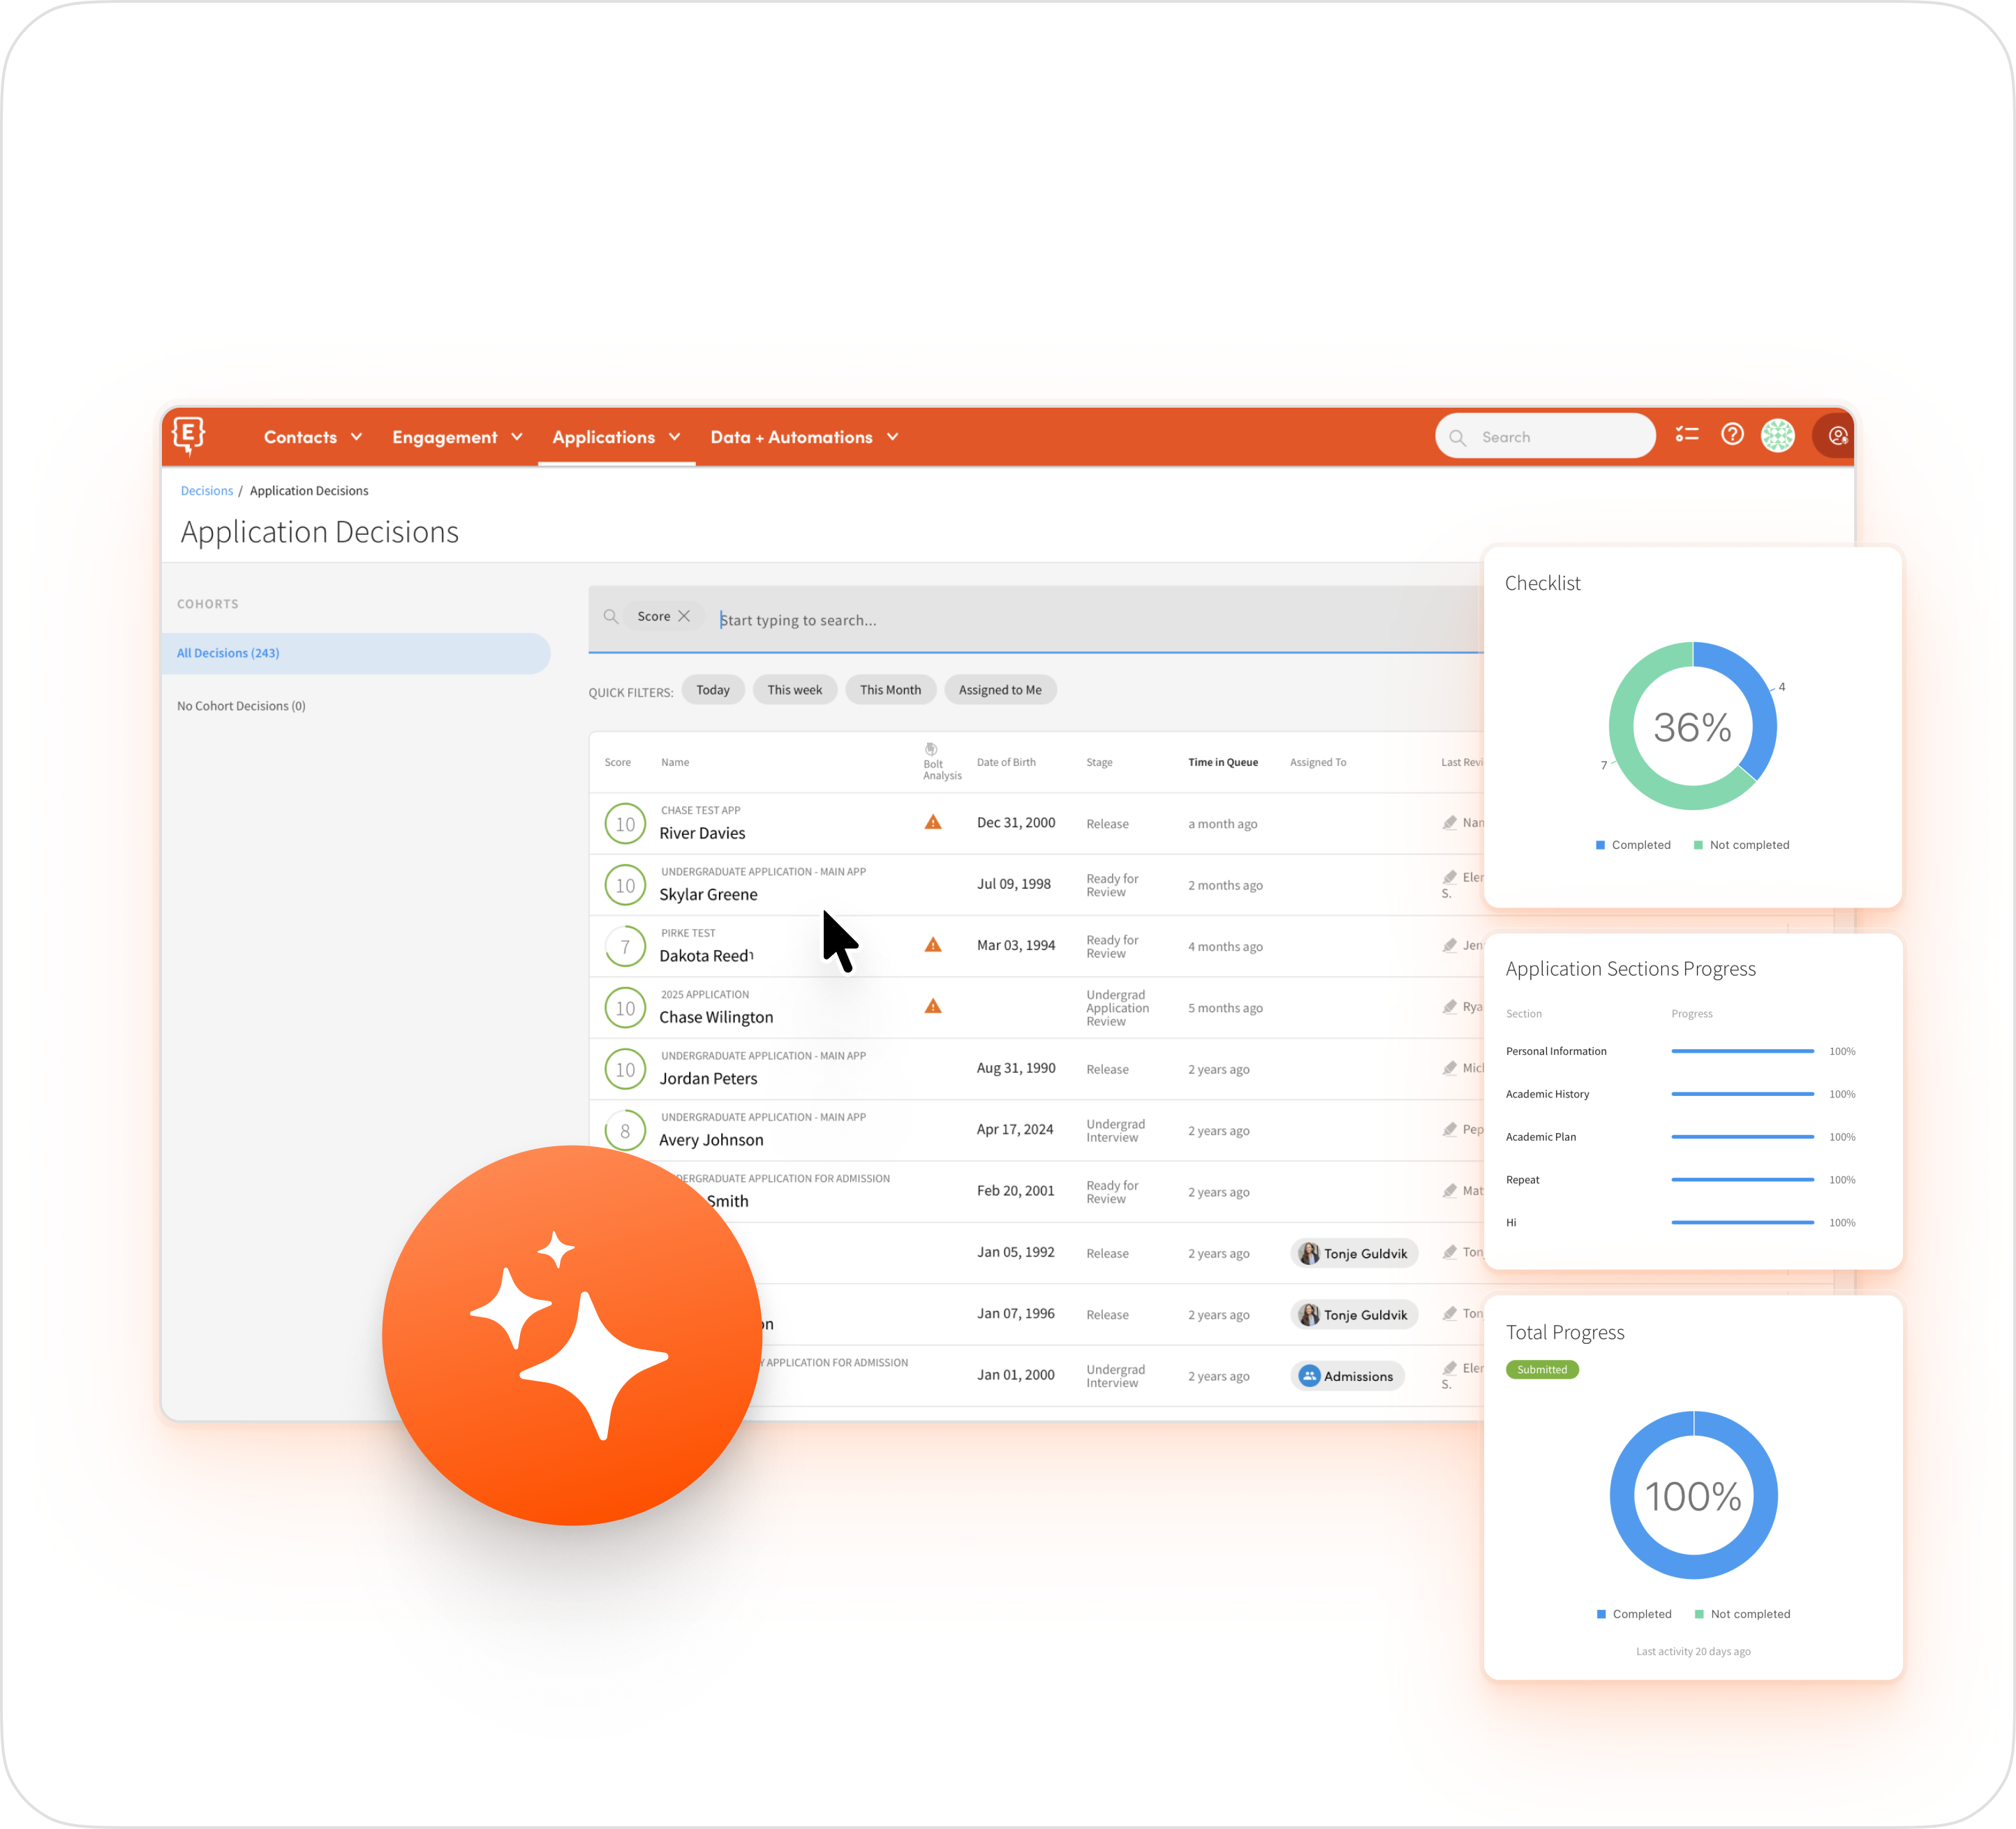
Task: Click the Help question mark icon
Action: 1733,434
